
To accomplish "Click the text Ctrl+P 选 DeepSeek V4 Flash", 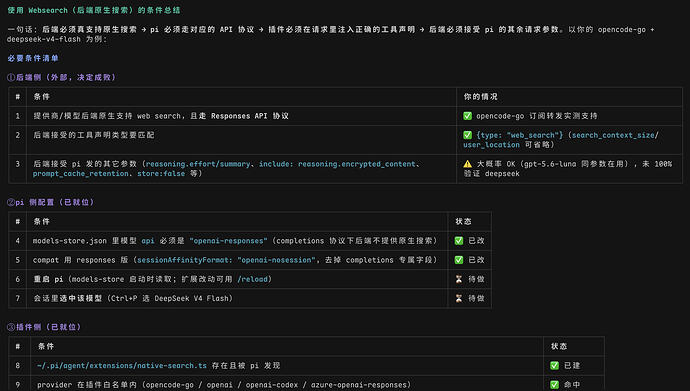I will point(170,298).
